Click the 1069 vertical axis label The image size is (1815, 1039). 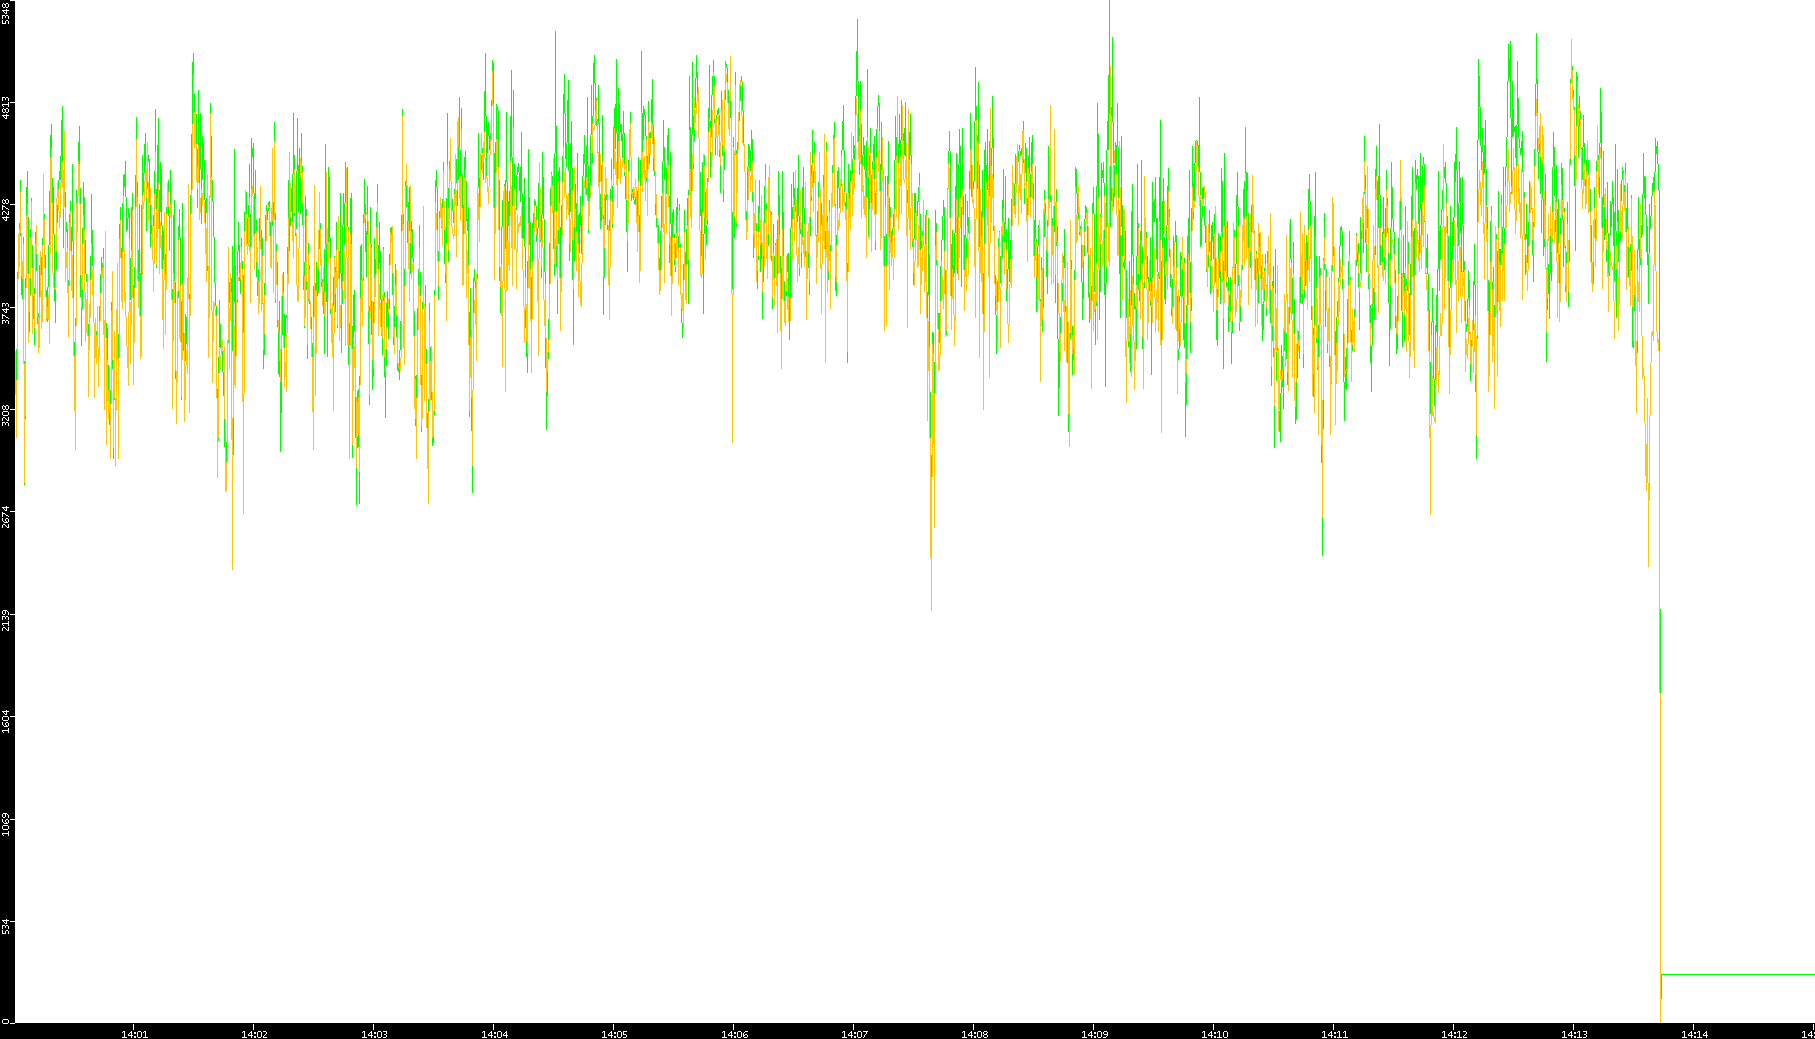coord(6,826)
